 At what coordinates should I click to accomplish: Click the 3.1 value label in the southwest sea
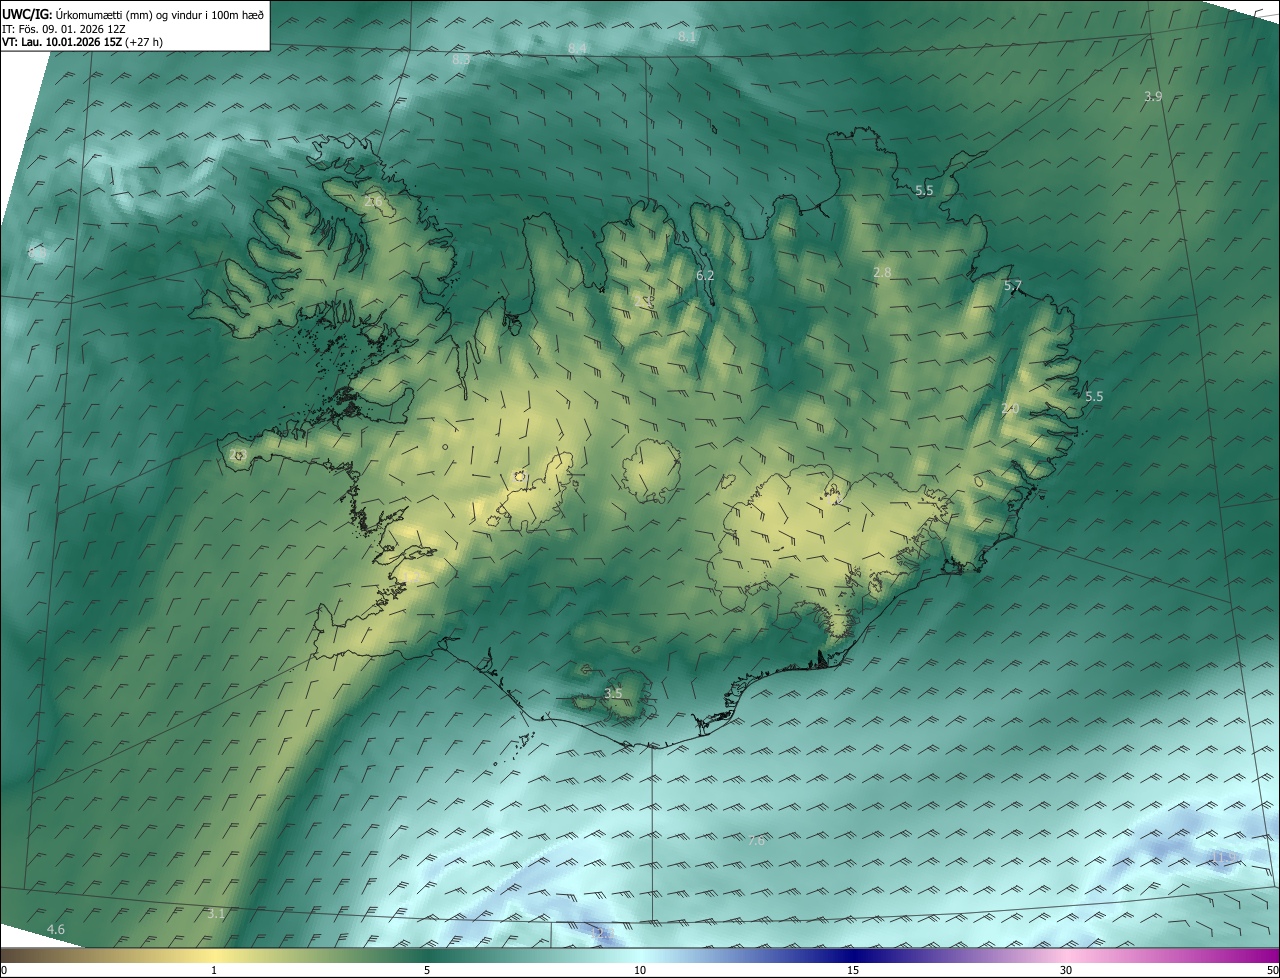(216, 914)
